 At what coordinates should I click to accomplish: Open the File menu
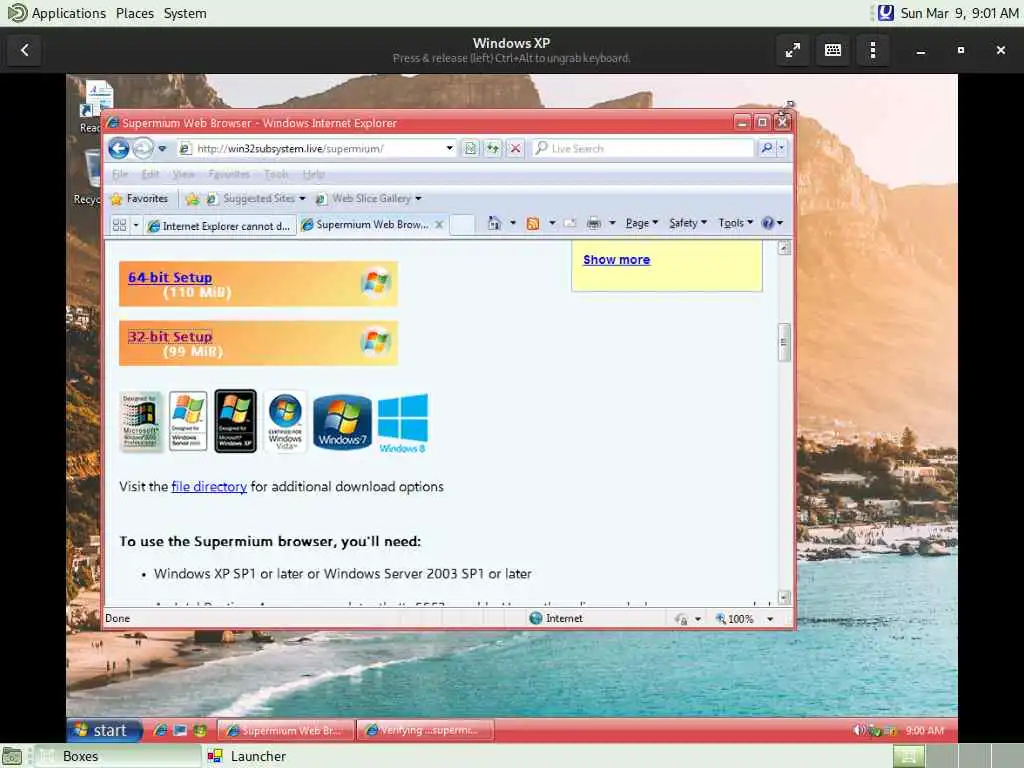point(120,174)
